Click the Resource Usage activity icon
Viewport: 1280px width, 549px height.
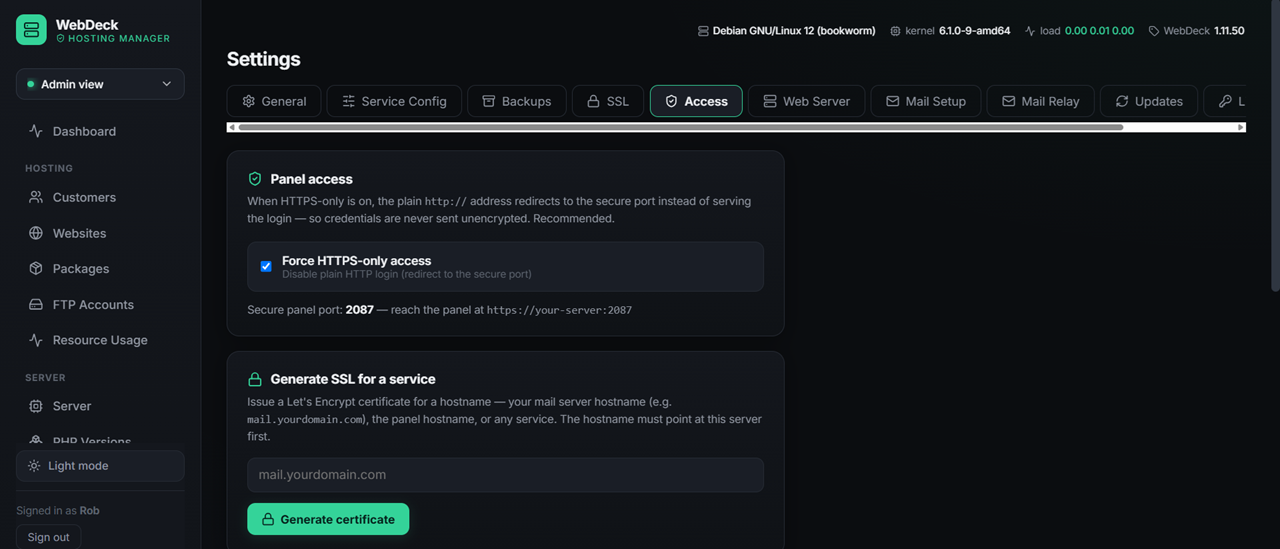(x=36, y=340)
